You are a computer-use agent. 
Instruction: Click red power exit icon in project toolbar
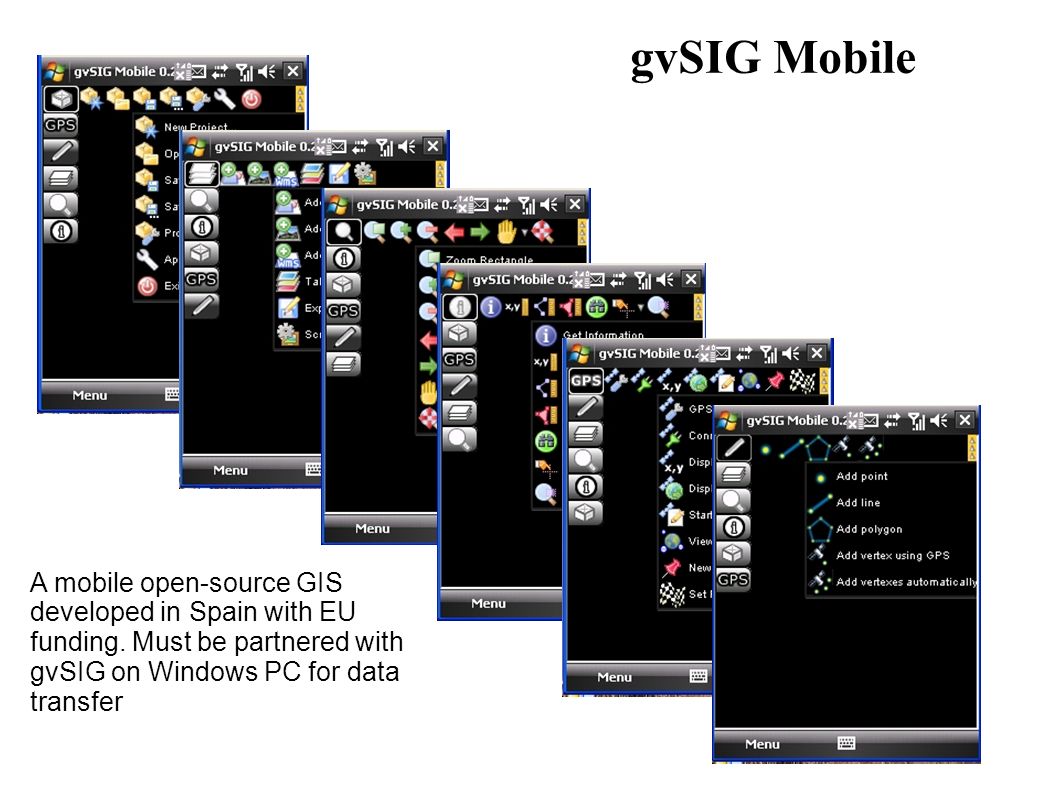coord(251,100)
